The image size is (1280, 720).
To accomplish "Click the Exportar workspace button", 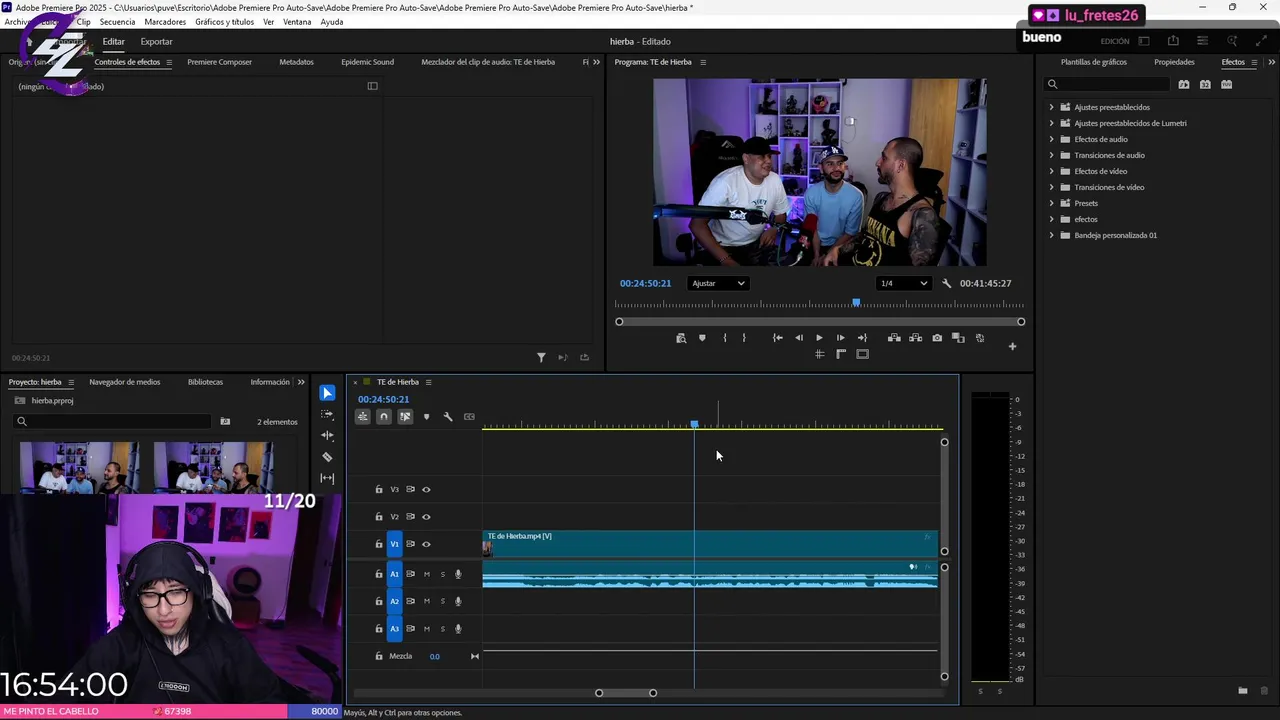I will [x=156, y=42].
